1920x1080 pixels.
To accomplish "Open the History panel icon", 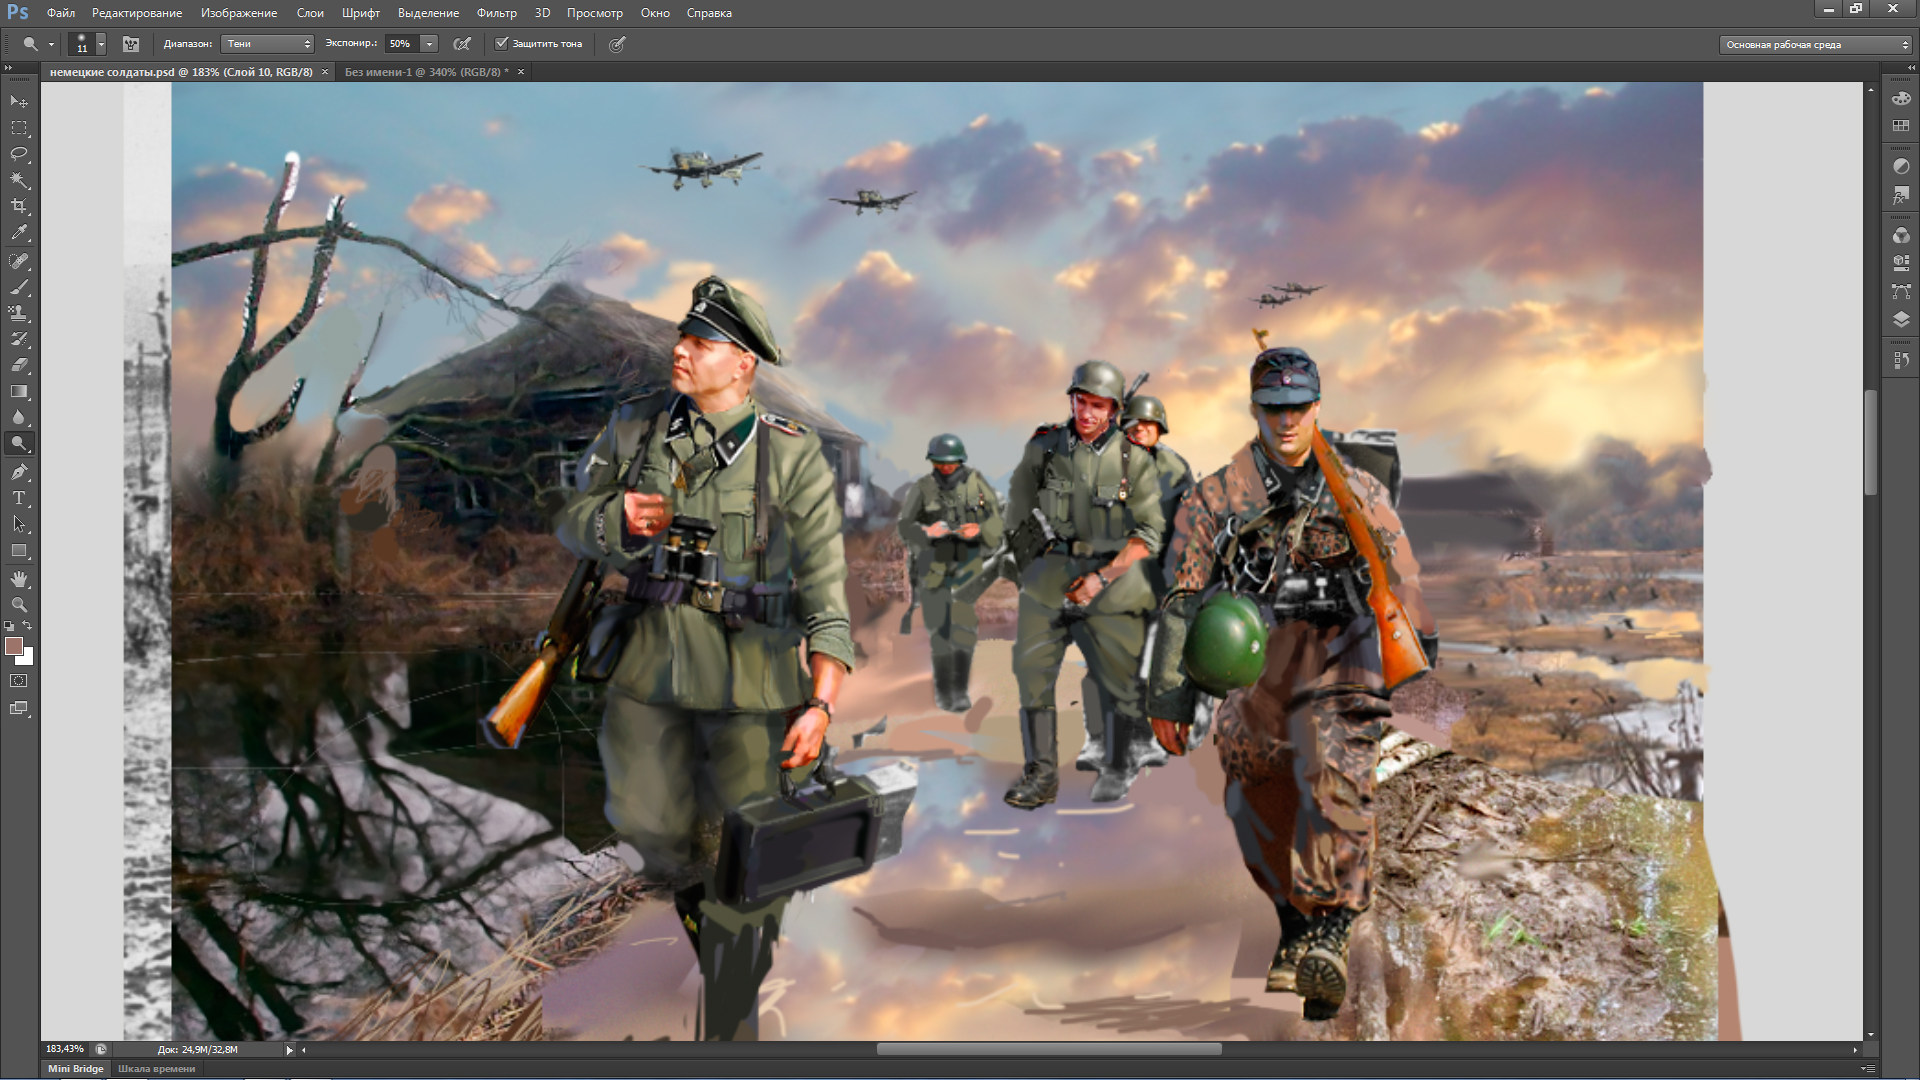I will (1901, 359).
